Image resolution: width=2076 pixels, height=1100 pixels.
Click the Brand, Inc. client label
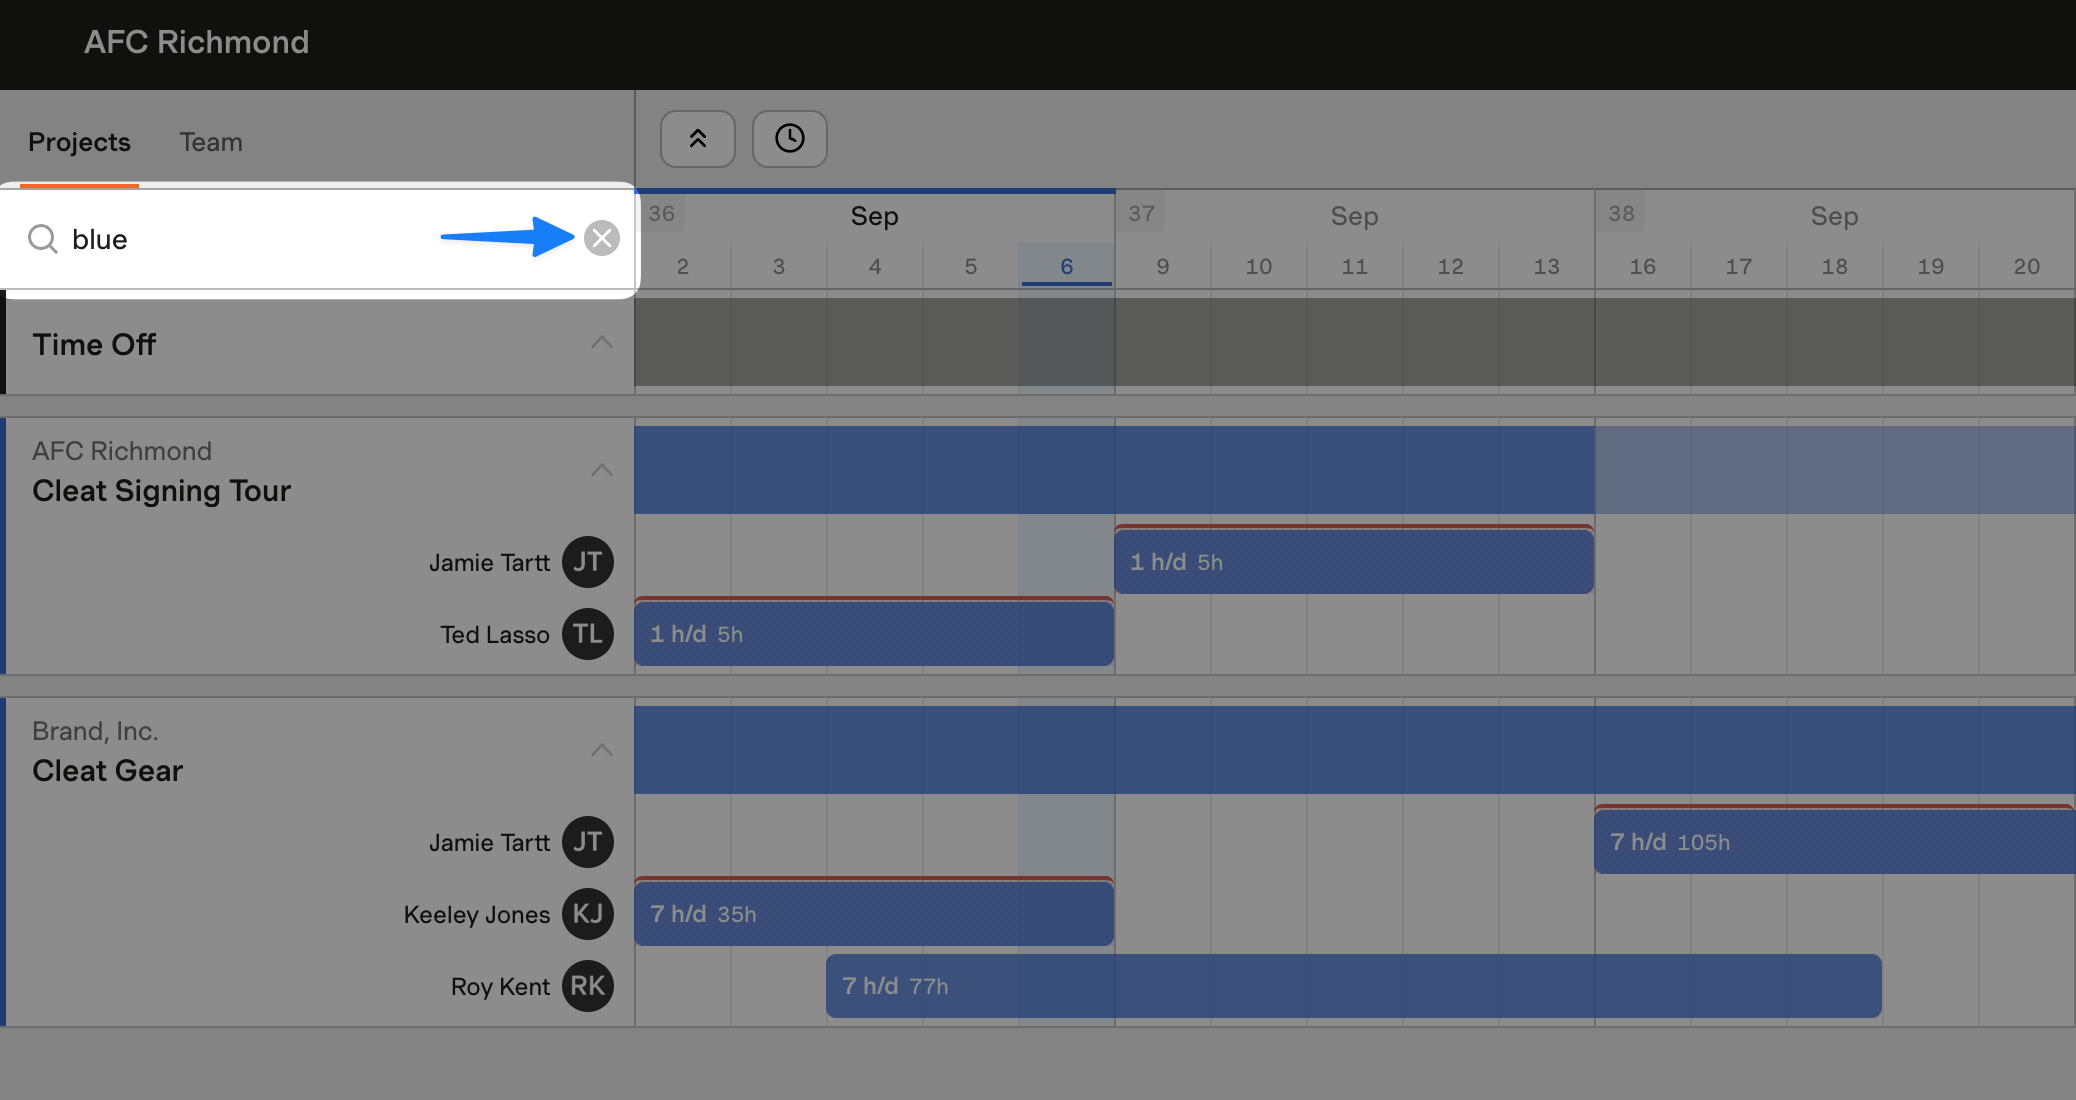pos(95,731)
